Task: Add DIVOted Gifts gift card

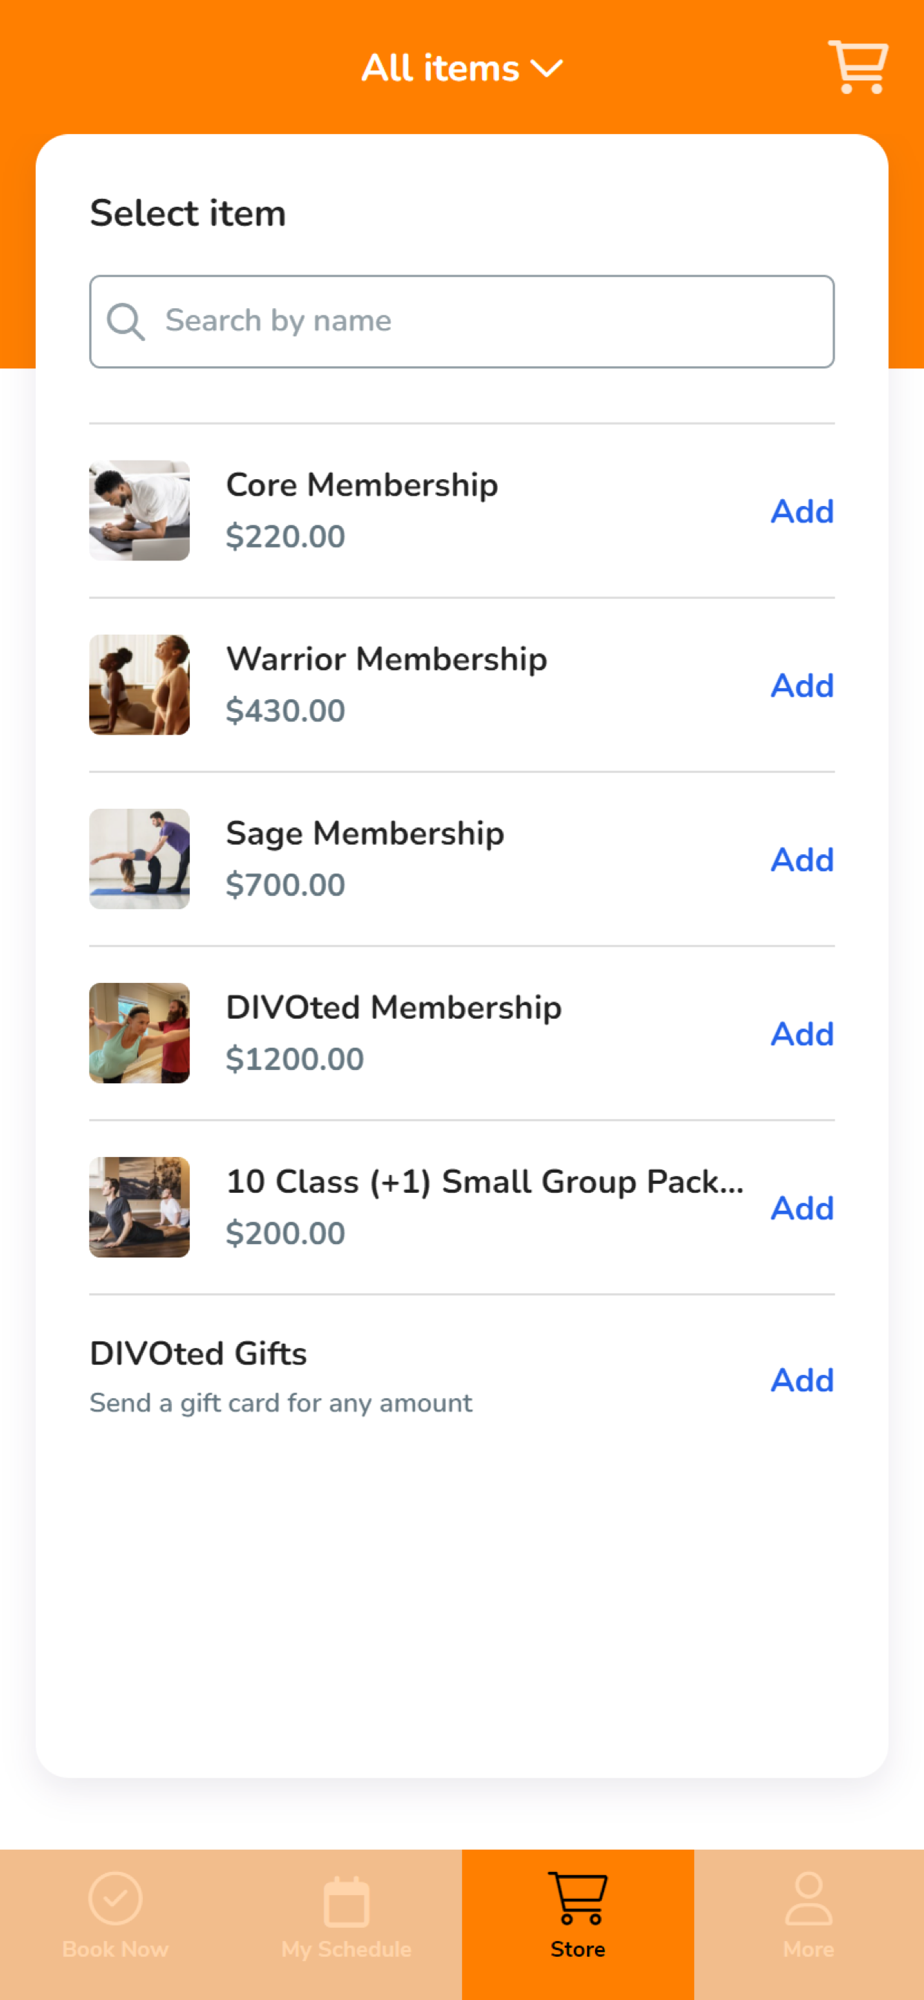Action: 802,1380
